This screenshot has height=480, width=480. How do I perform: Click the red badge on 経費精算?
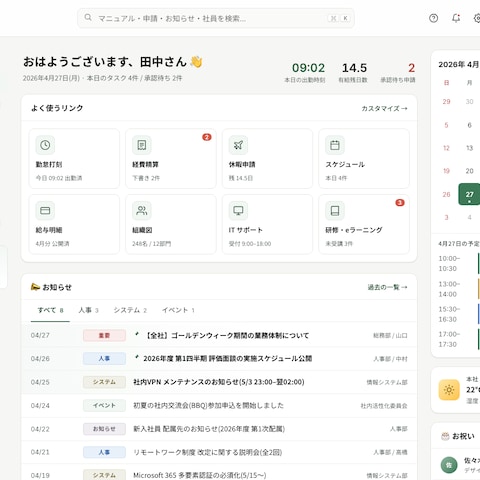[207, 137]
